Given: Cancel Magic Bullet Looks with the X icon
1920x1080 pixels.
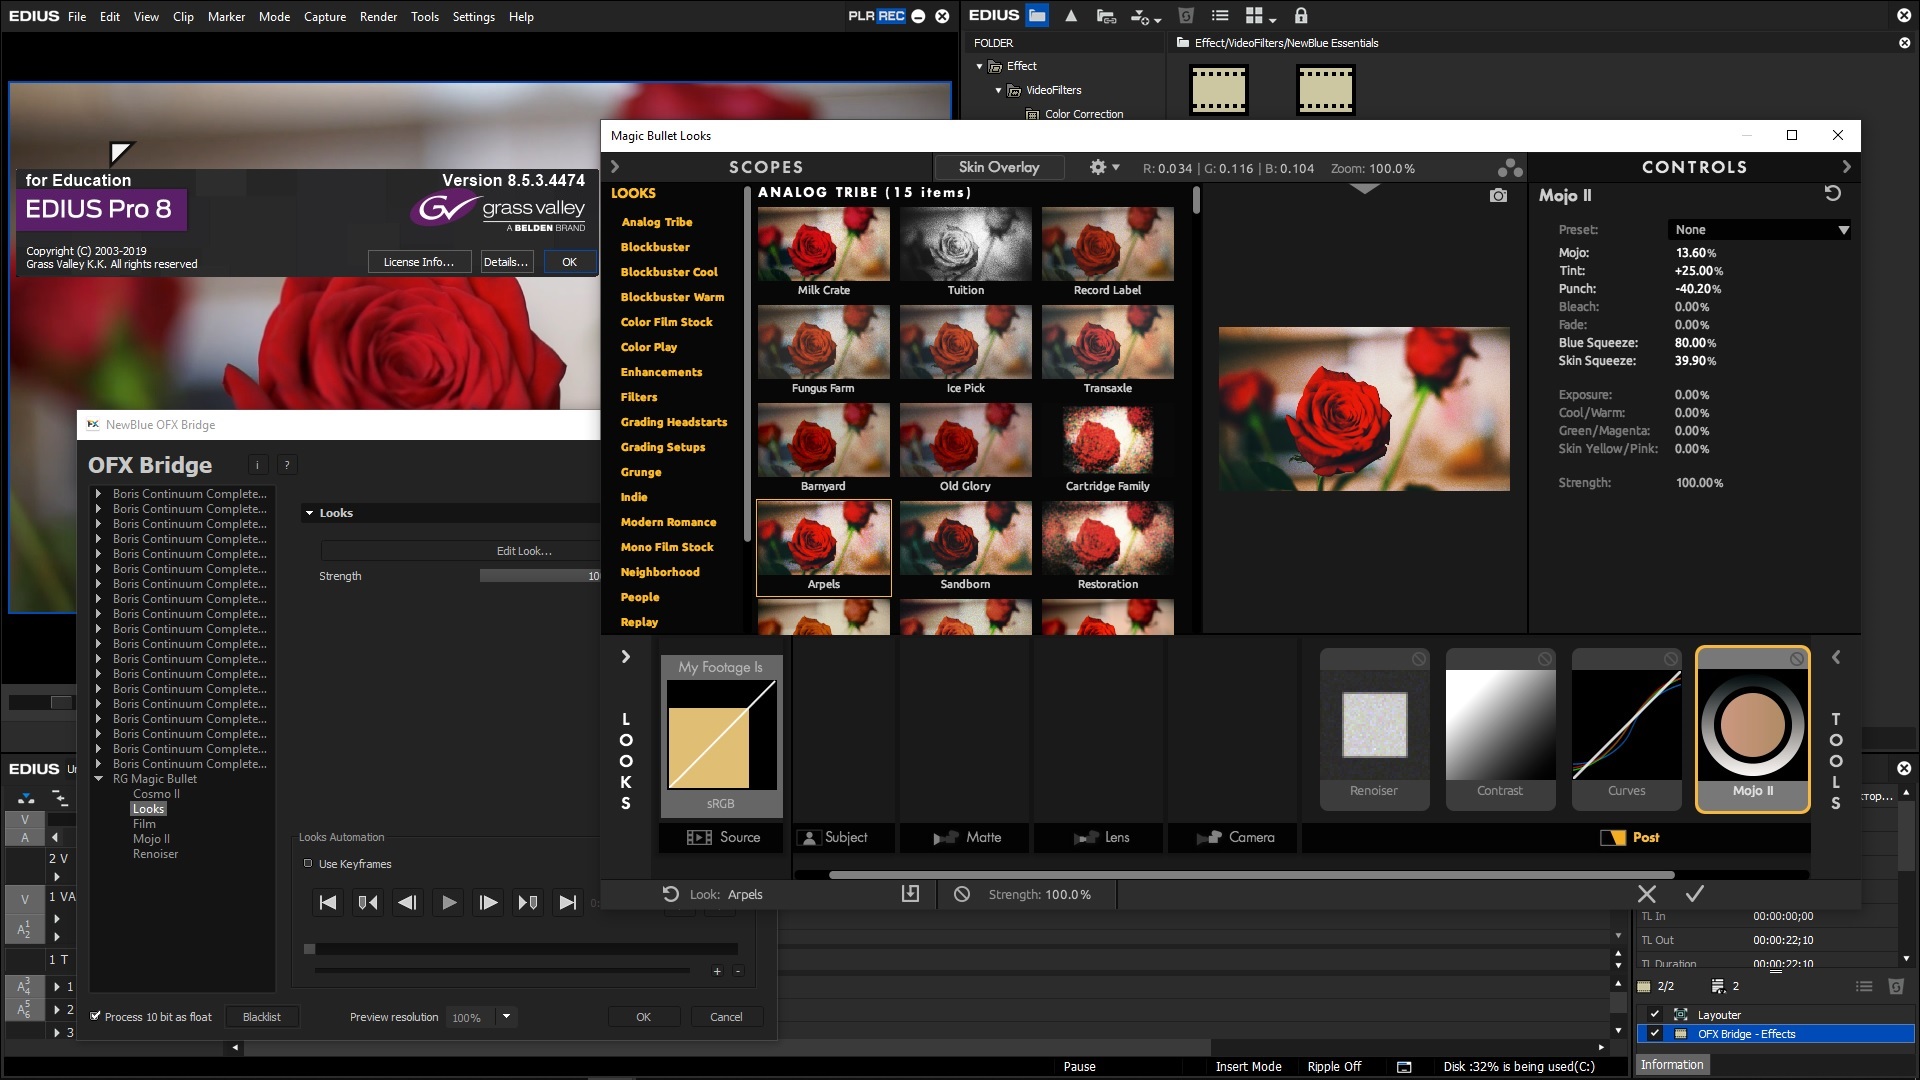Looking at the screenshot, I should click(1647, 894).
